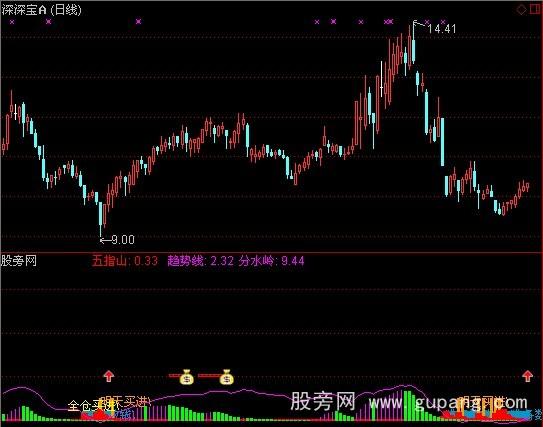
Task: Click the 股旁网 indicator name label
Action: tap(19, 261)
